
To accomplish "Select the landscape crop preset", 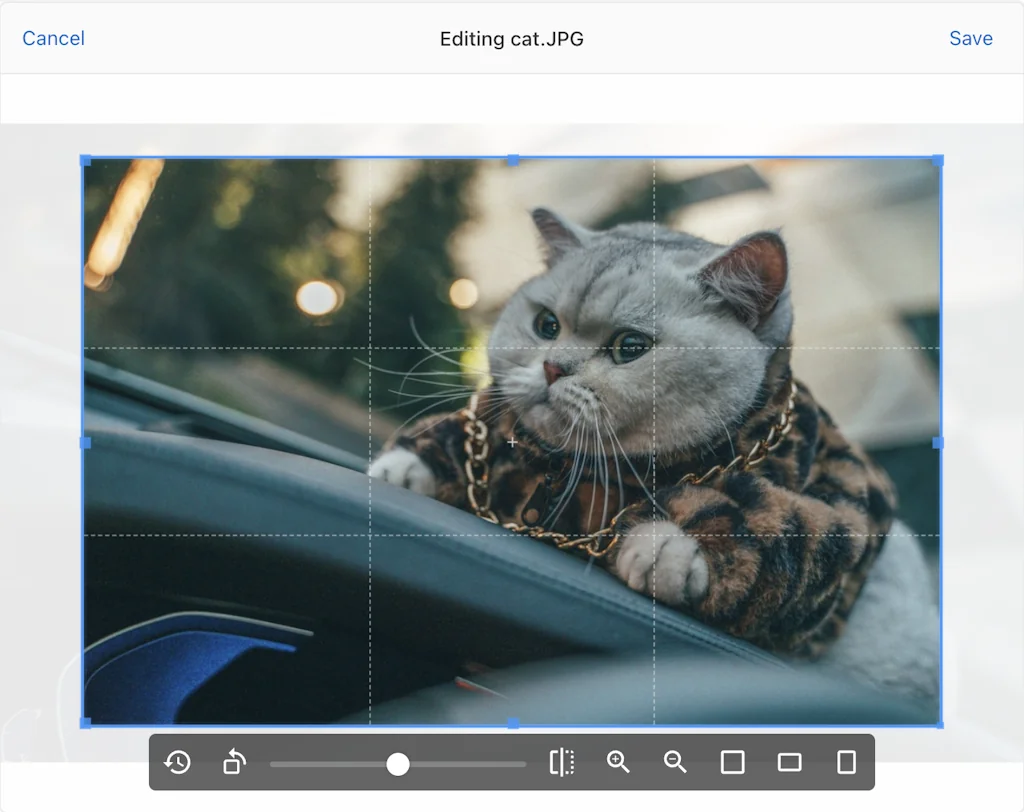I will click(x=789, y=762).
